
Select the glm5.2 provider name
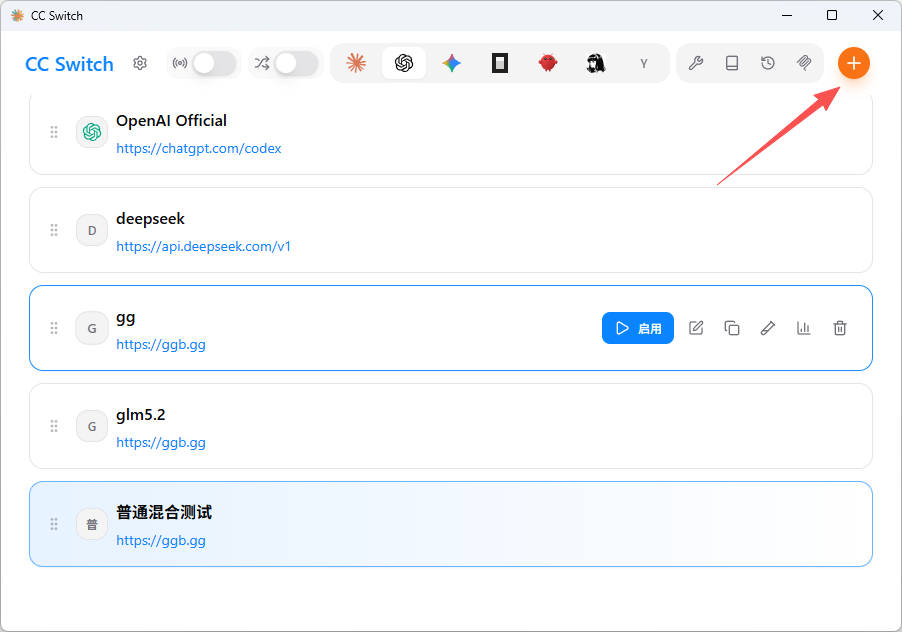tap(141, 415)
